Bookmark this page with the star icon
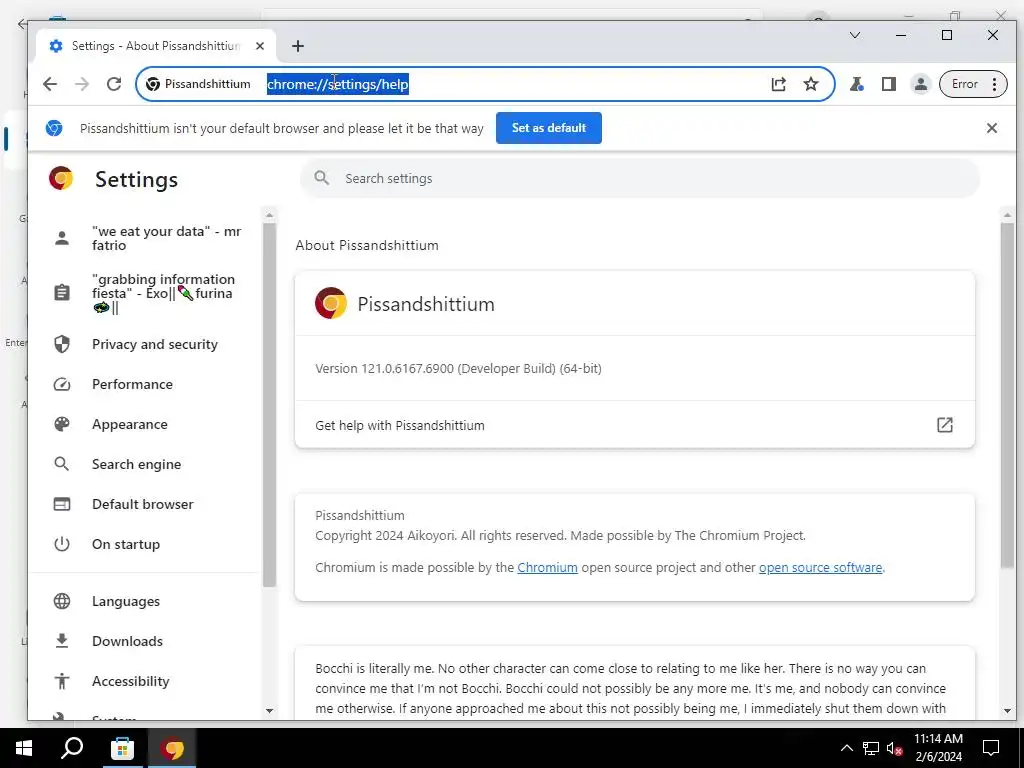1024x768 pixels. [x=810, y=84]
